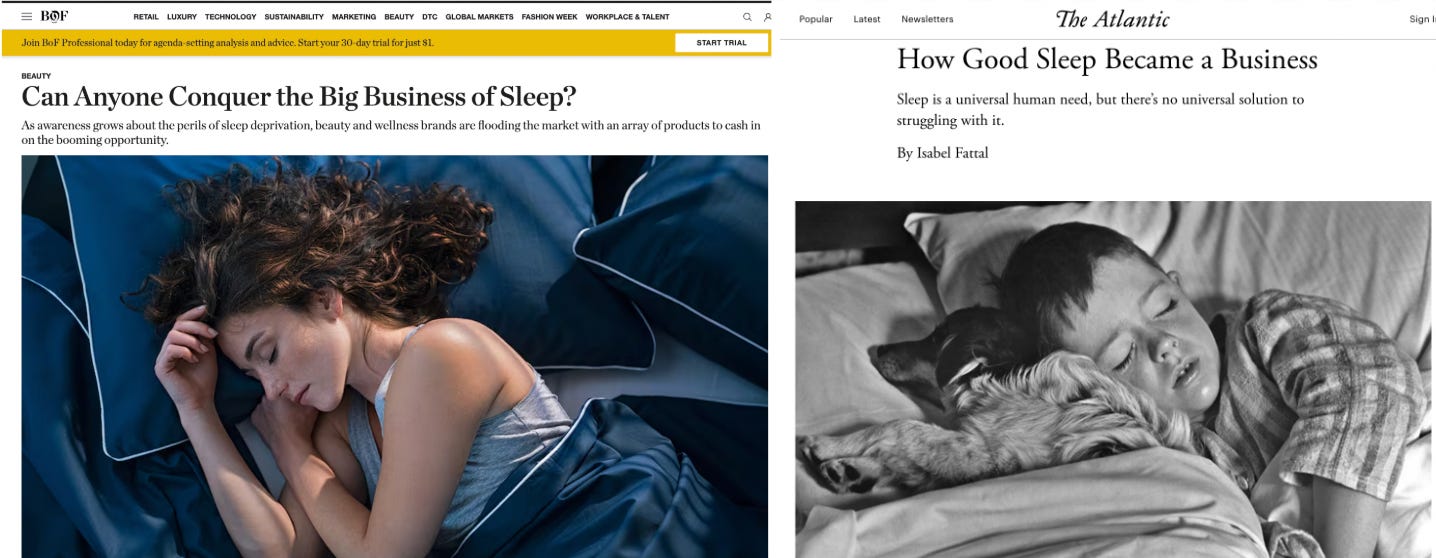Screen dimensions: 1436x558
Task: Open the BoF hamburger menu icon
Action: (27, 17)
